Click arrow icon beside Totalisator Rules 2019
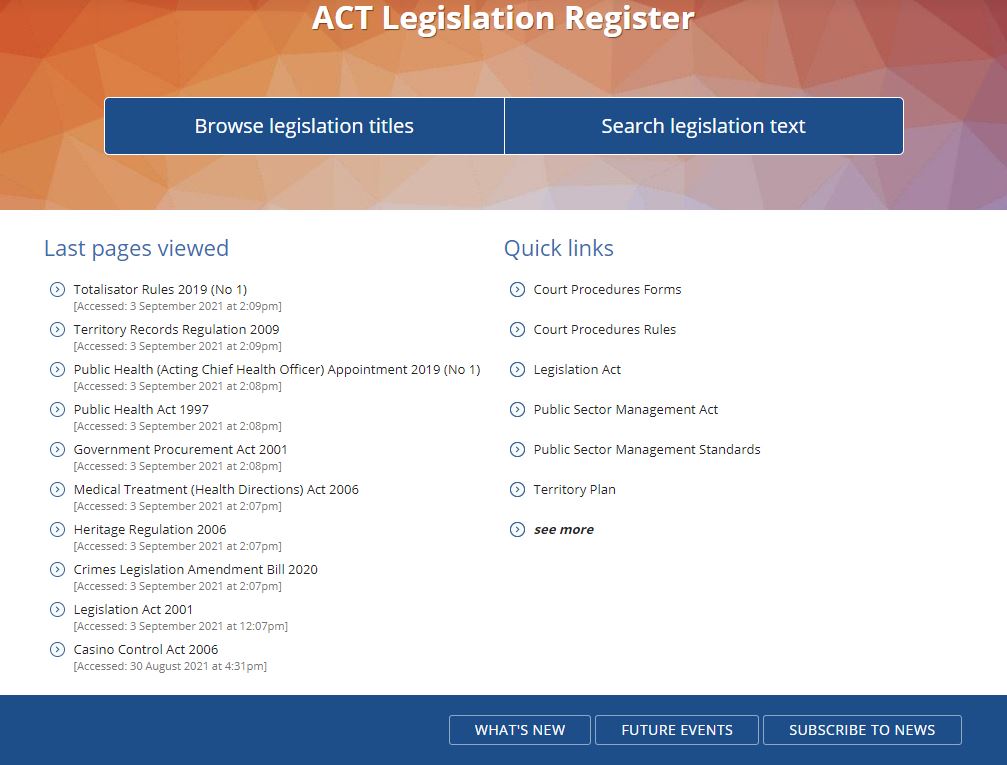 point(57,290)
